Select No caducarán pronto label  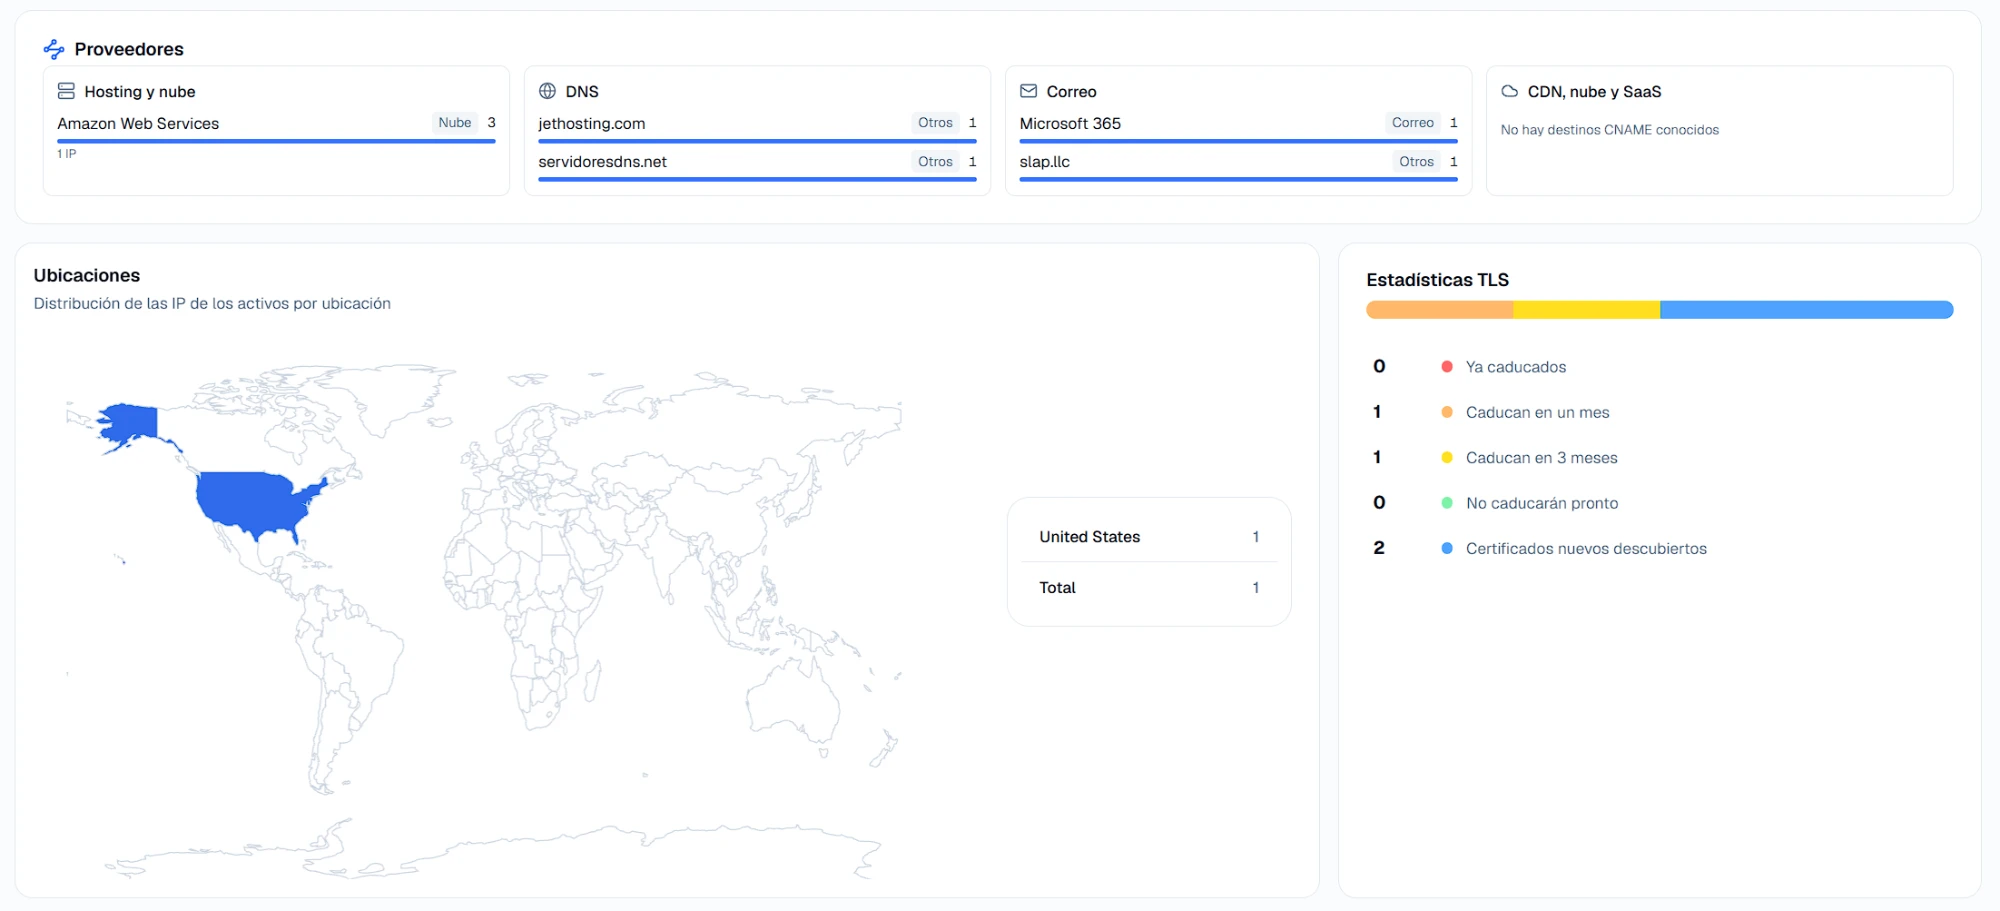(1542, 503)
